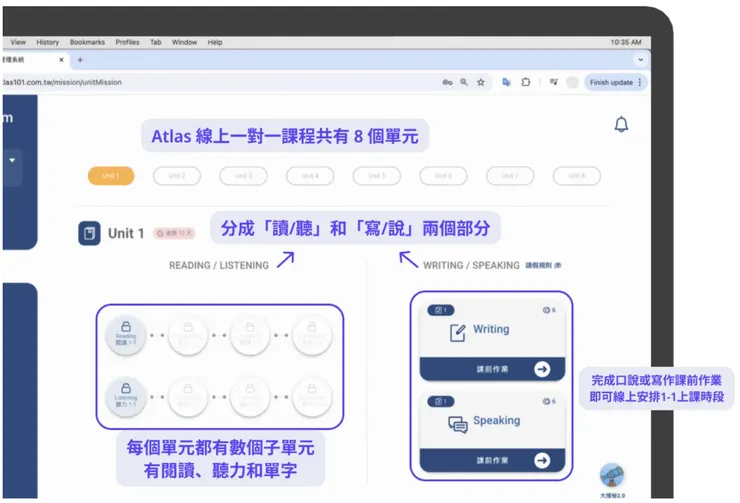Open the Bookmarks menu
The height and width of the screenshot is (503, 740).
point(87,42)
